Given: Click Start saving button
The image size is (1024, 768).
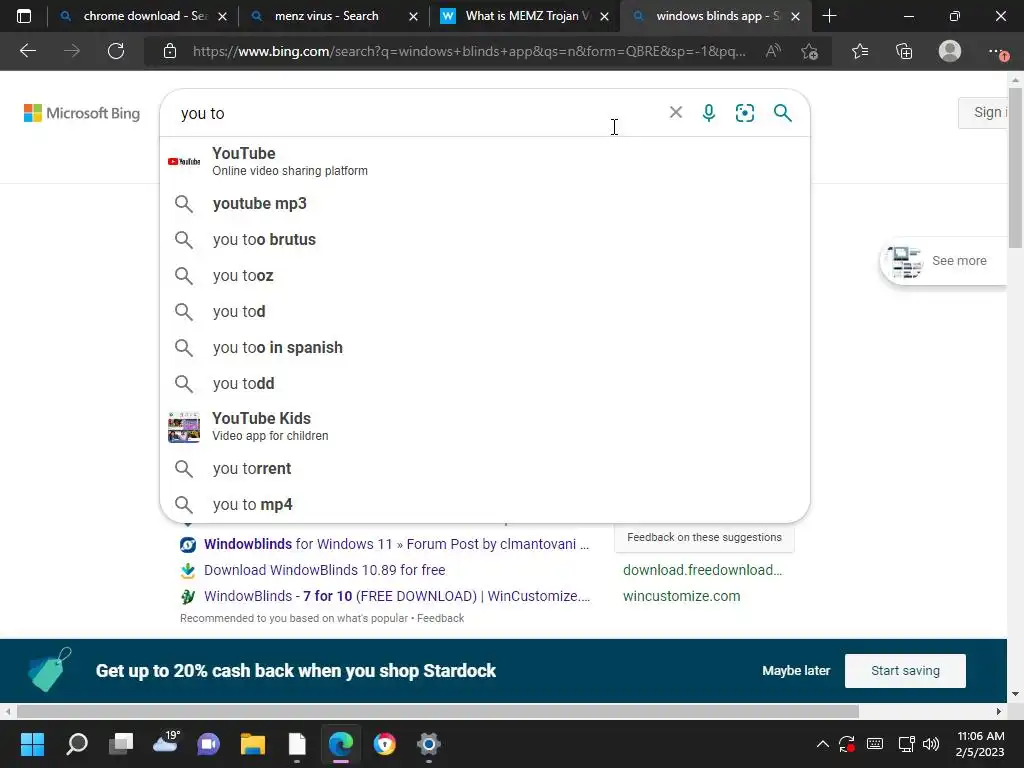Looking at the screenshot, I should point(905,671).
